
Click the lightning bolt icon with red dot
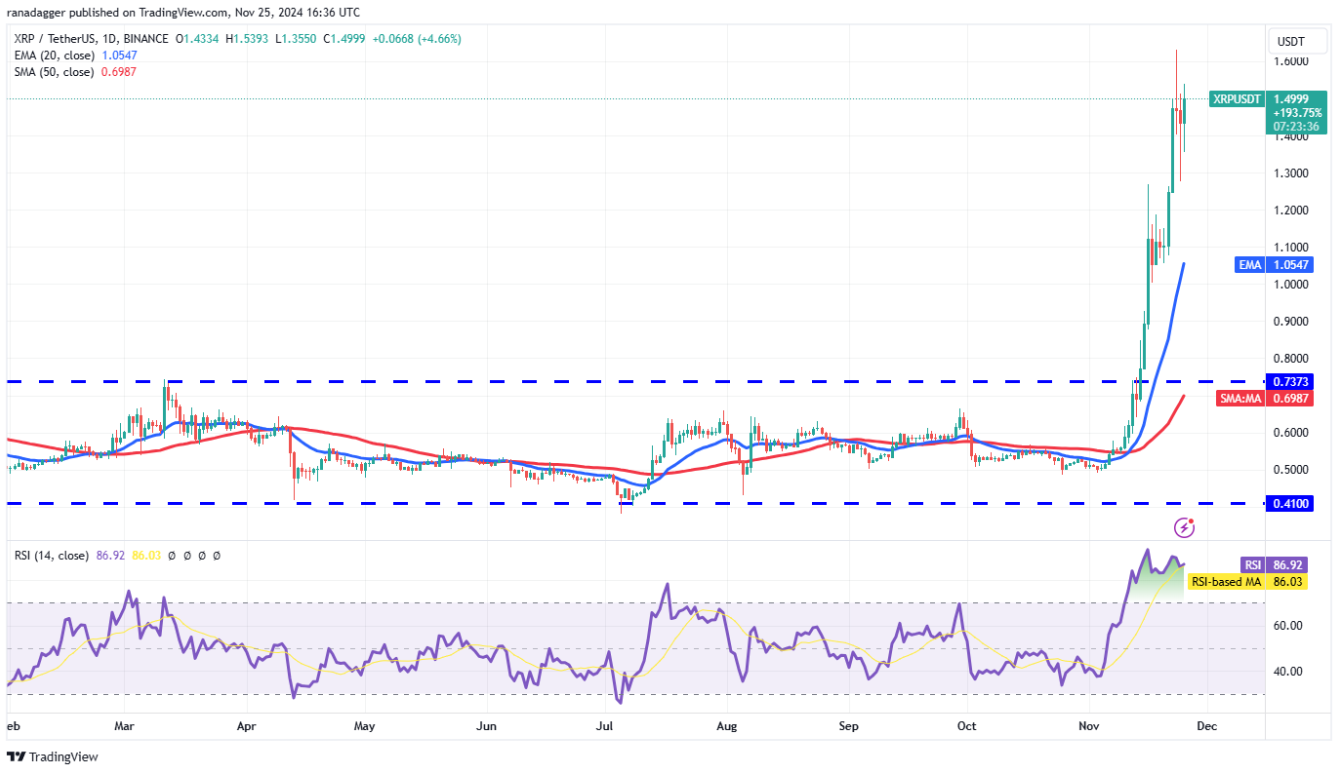point(1184,527)
